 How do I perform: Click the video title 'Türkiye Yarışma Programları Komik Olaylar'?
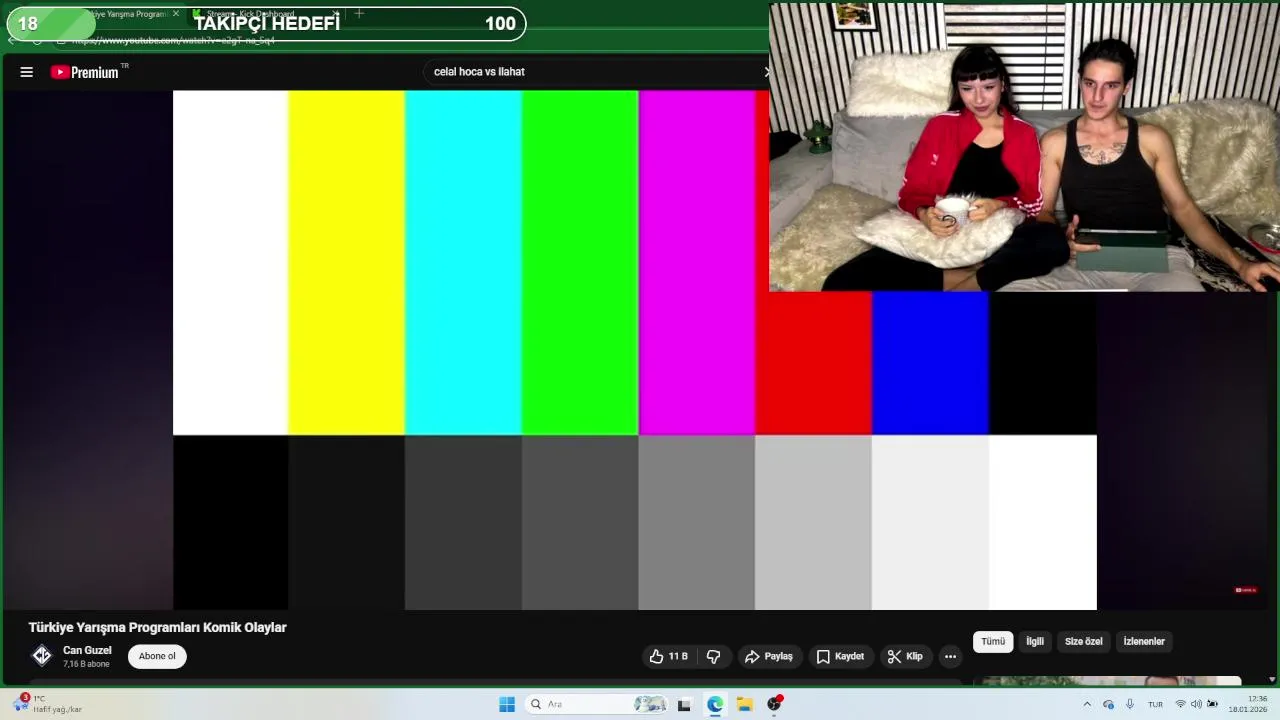(x=157, y=627)
